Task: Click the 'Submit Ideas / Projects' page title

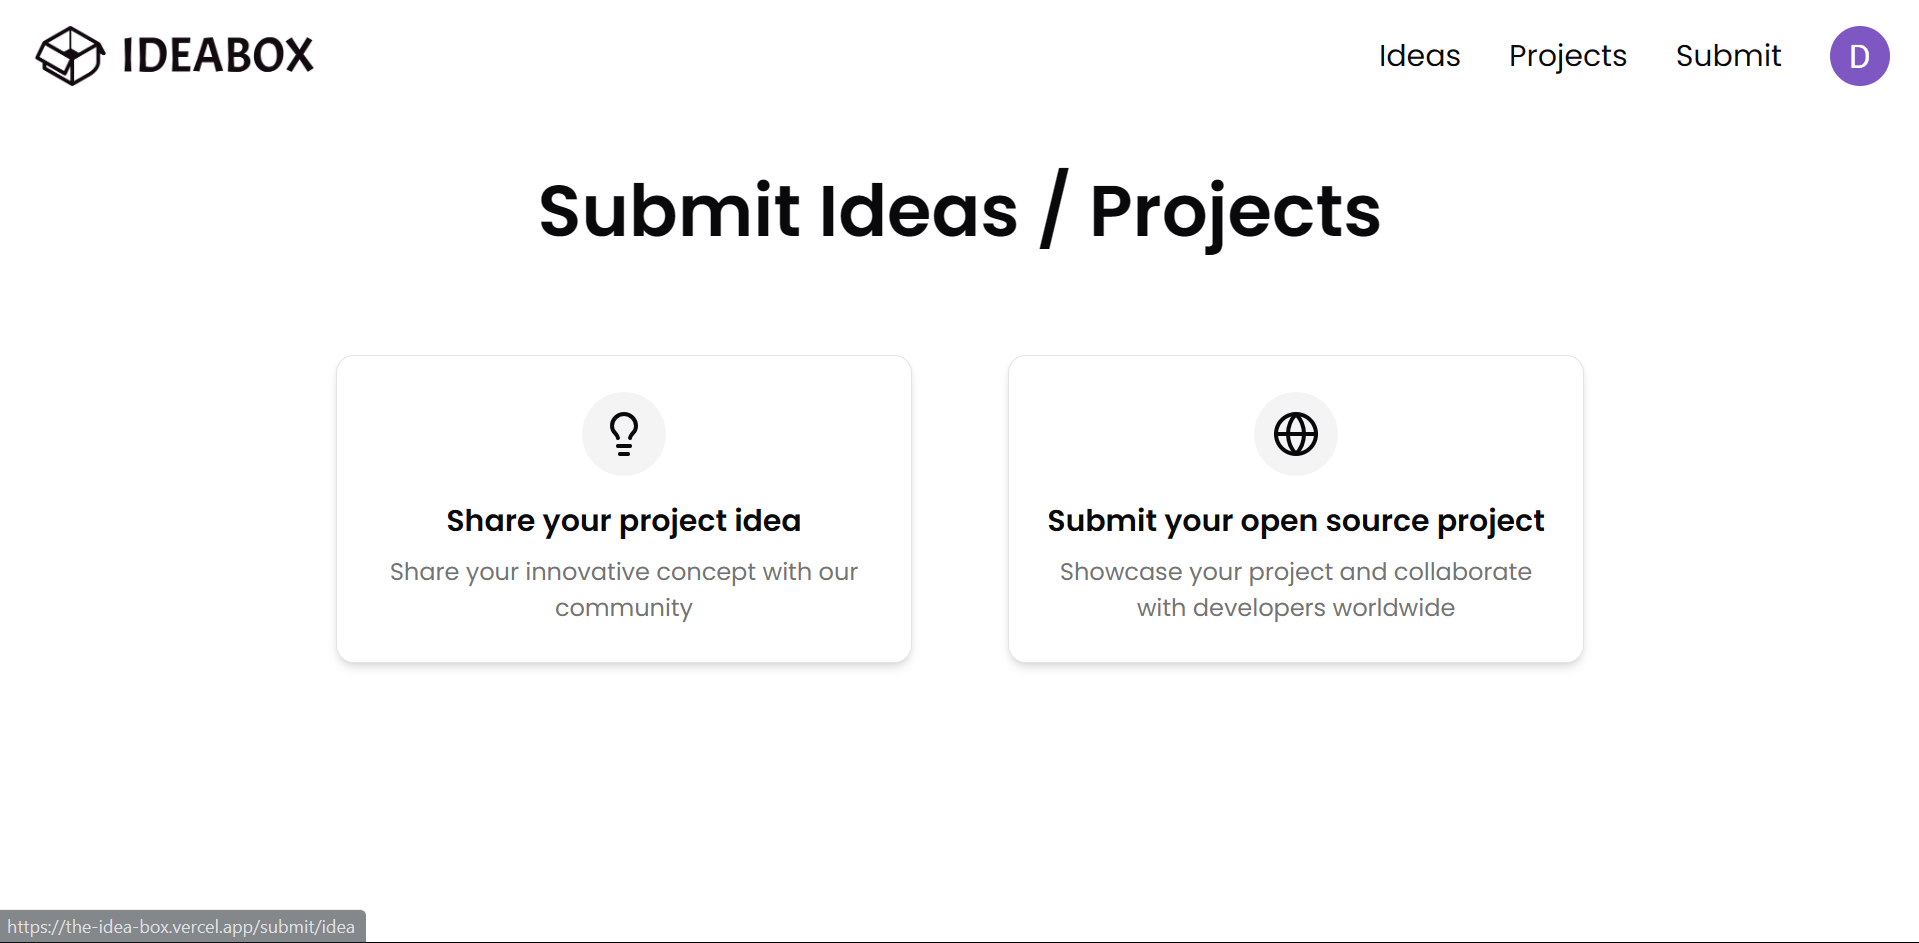Action: (x=960, y=211)
